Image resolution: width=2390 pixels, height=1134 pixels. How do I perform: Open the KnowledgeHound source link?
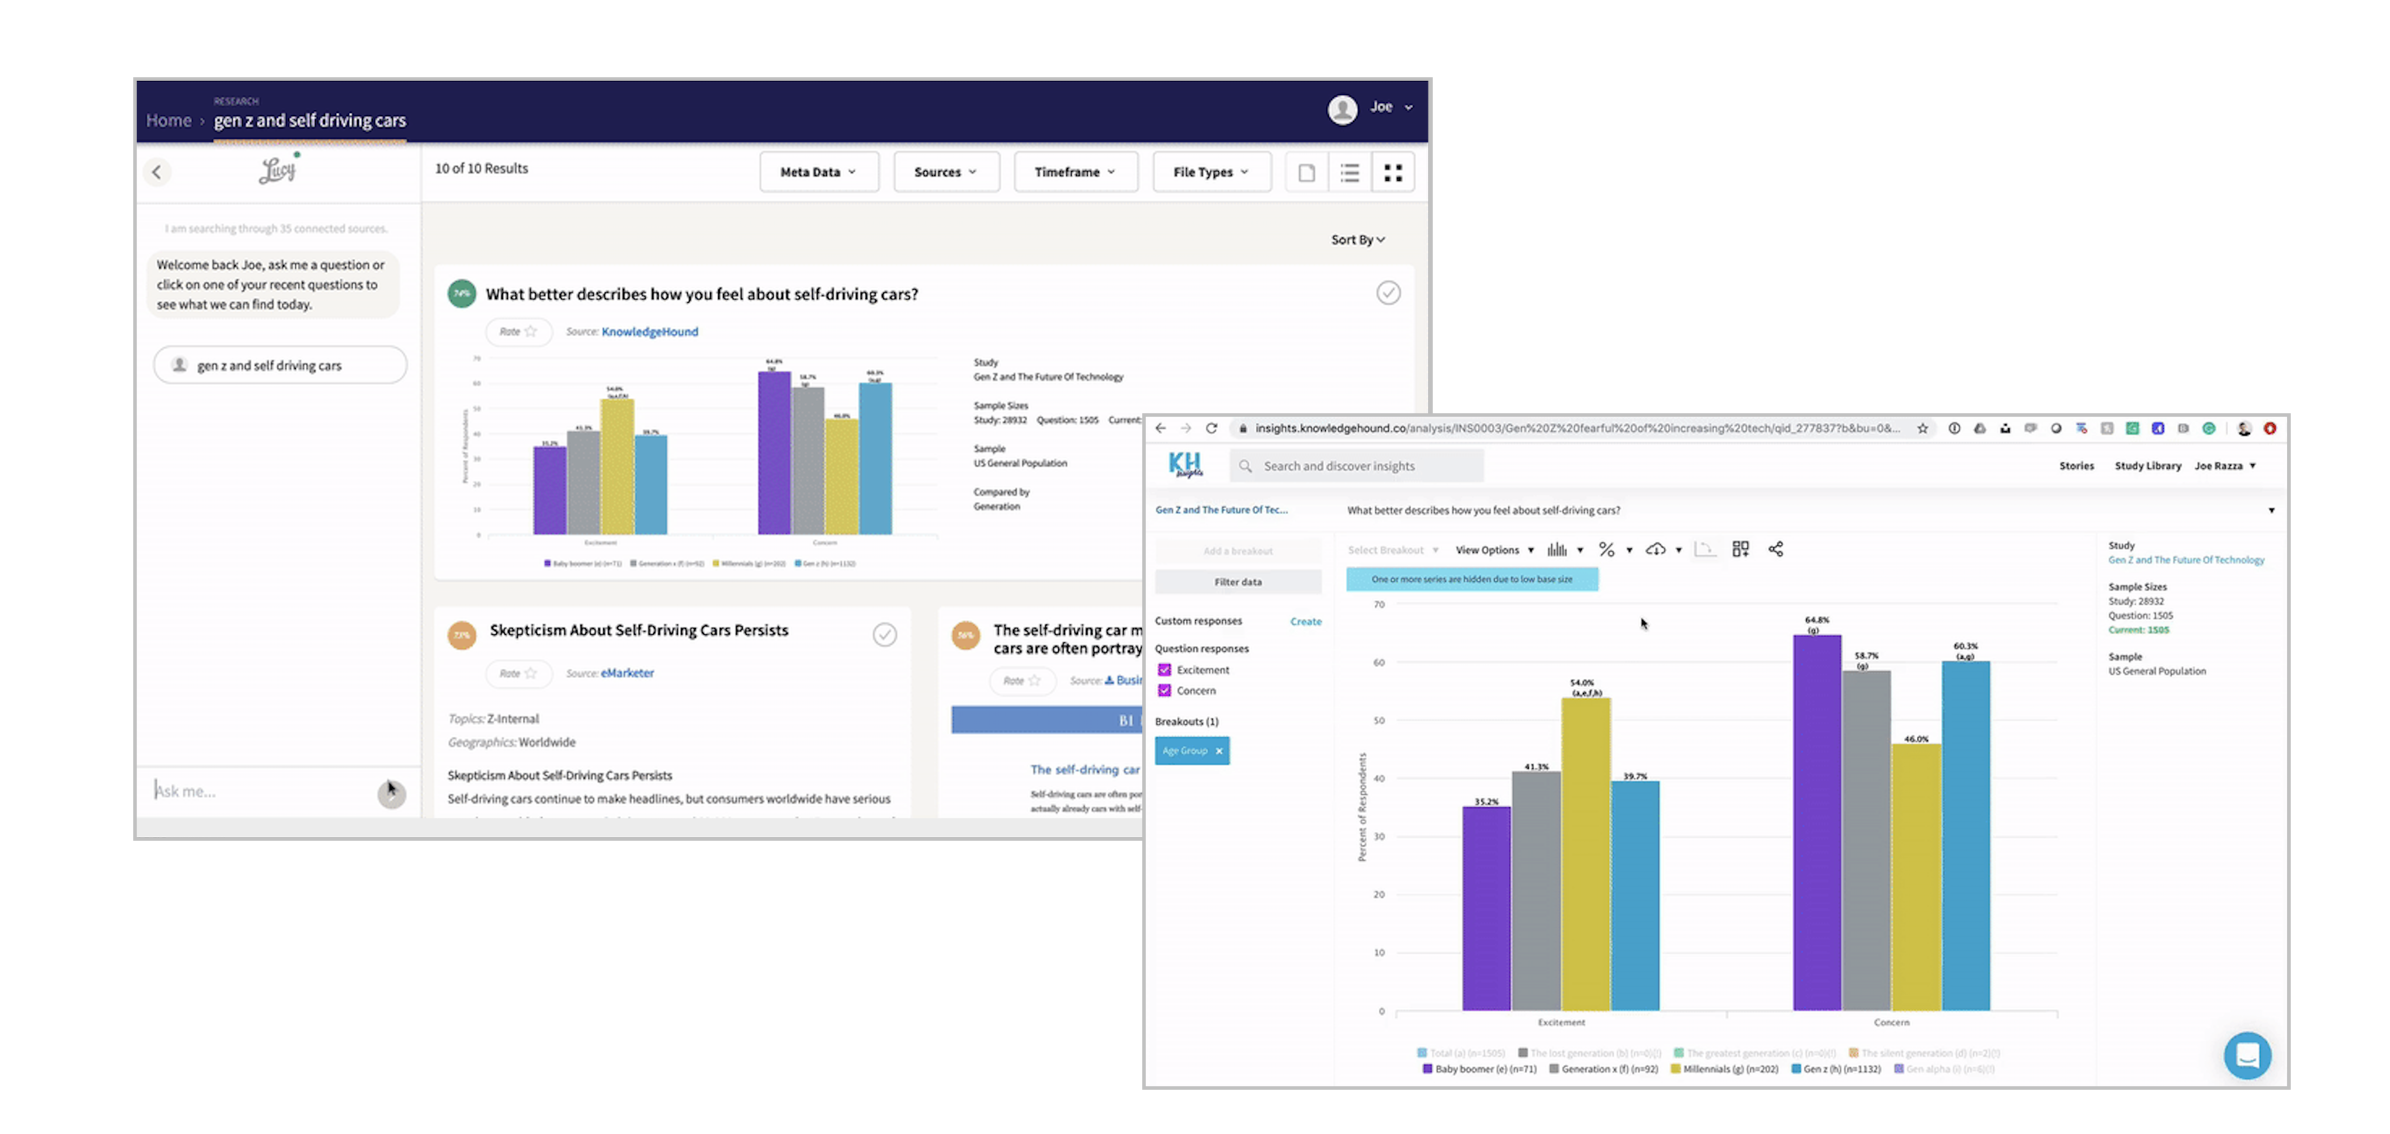pos(649,332)
